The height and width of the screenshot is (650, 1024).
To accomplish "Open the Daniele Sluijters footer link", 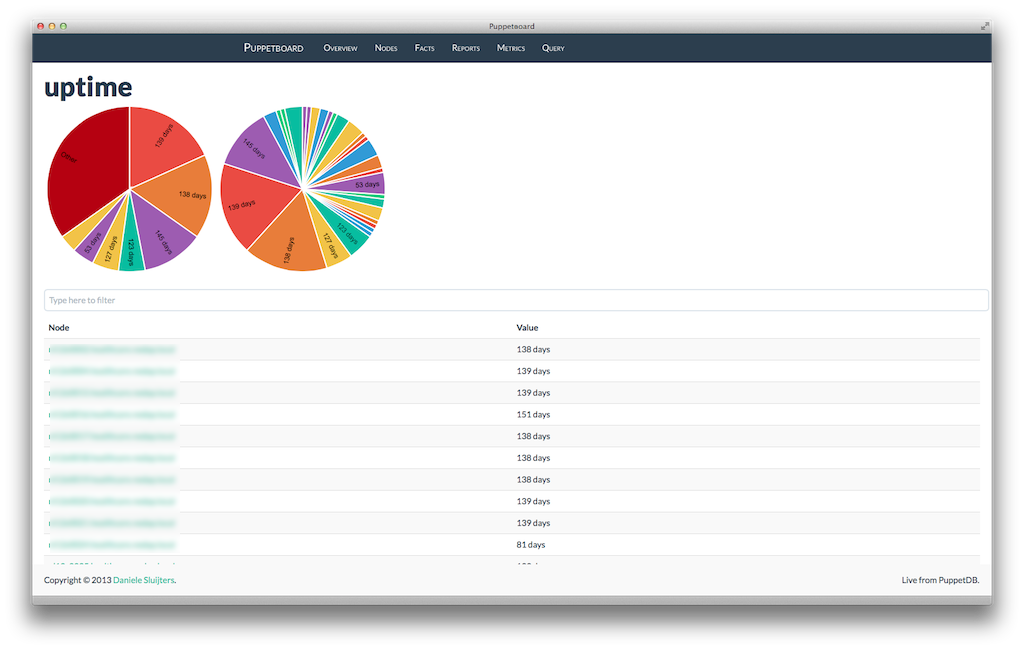I will click(x=143, y=580).
